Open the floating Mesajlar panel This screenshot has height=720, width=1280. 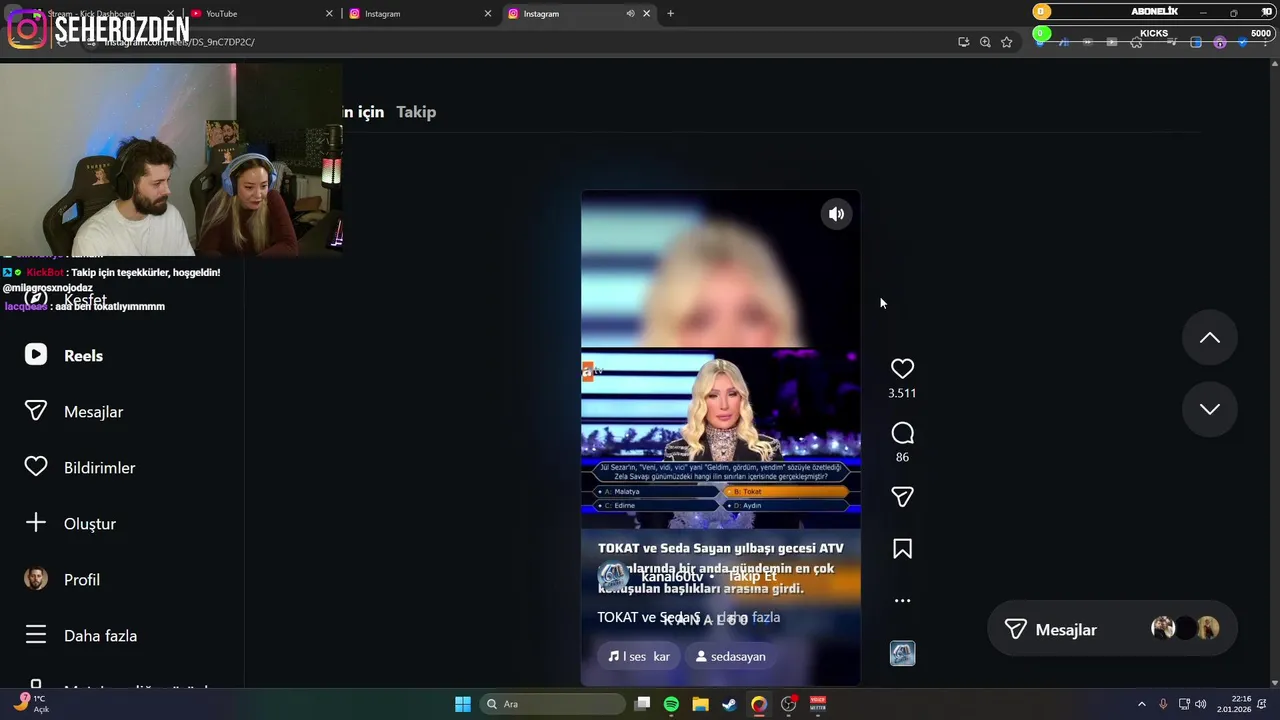point(1112,629)
